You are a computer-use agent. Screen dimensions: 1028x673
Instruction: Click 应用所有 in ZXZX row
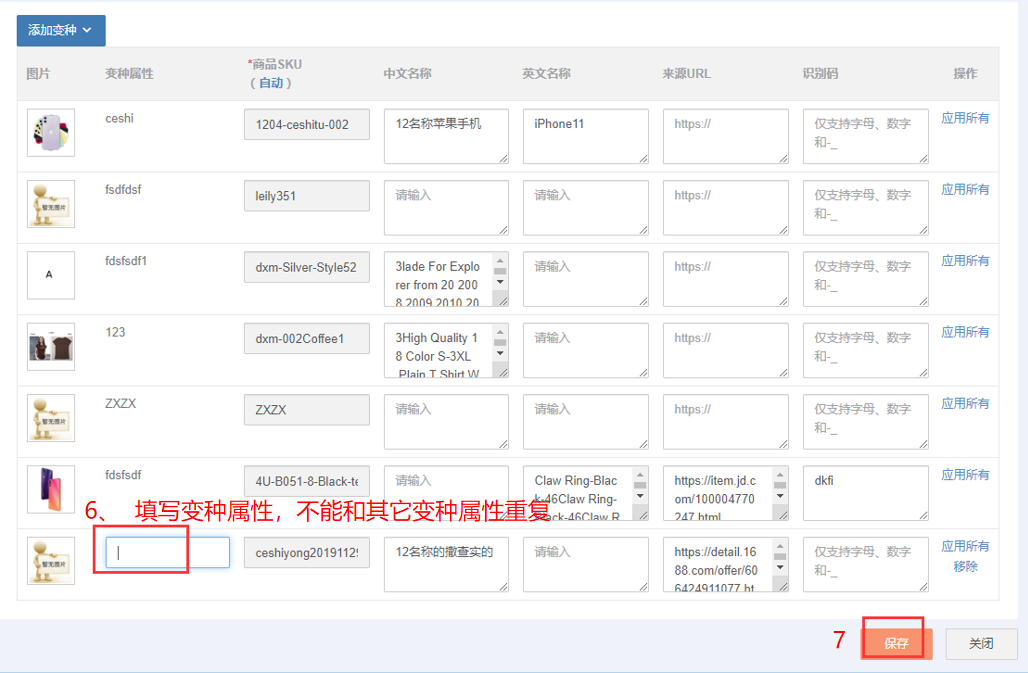(965, 404)
